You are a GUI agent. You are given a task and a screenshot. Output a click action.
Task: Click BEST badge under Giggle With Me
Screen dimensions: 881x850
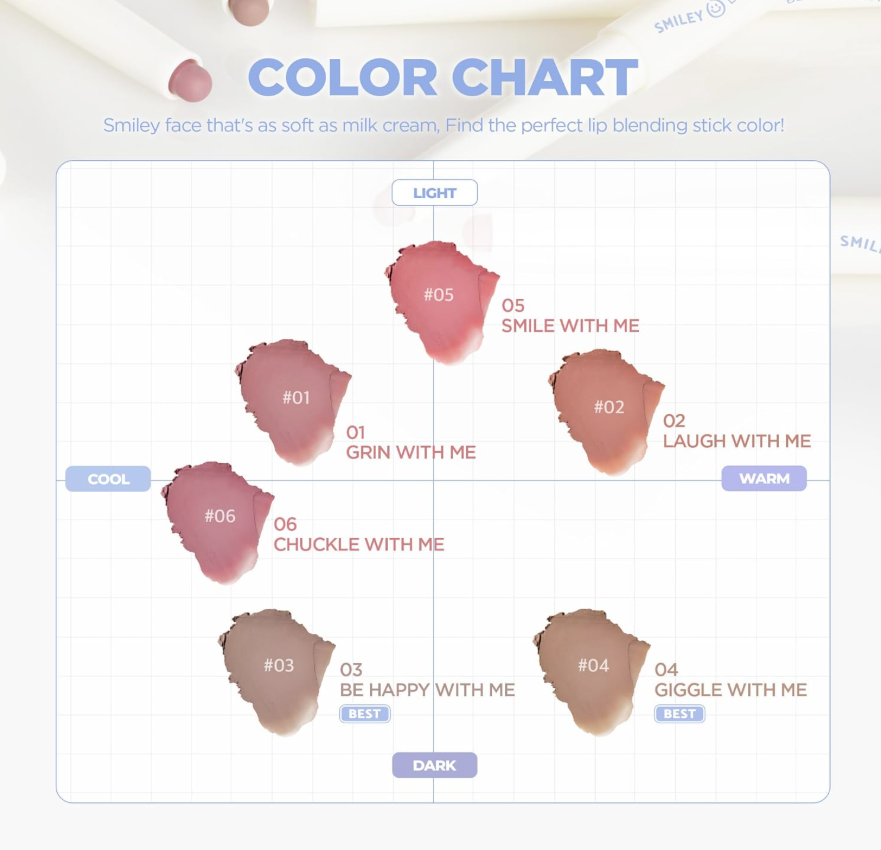(679, 714)
